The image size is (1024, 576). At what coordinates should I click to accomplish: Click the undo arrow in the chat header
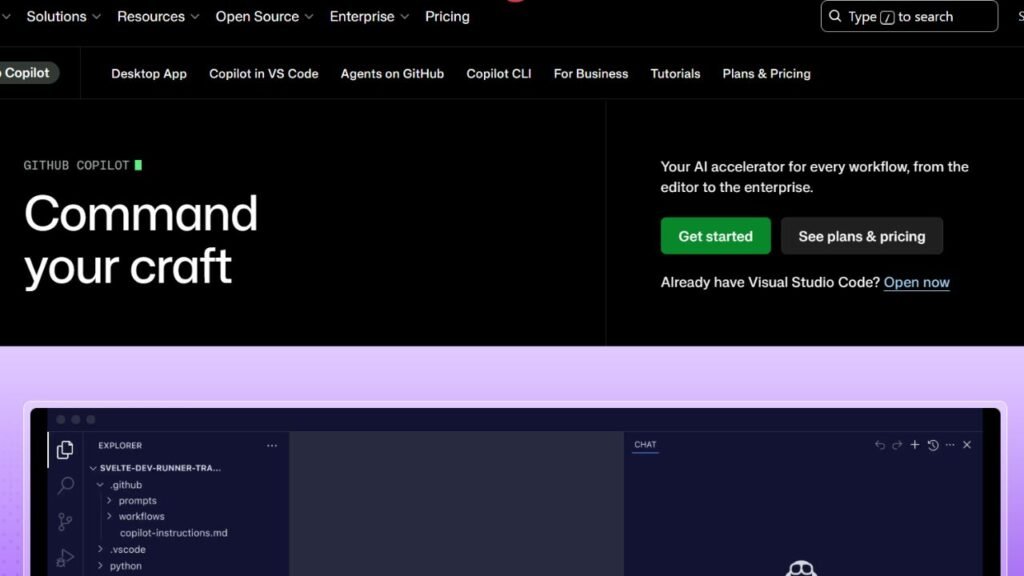tap(880, 445)
